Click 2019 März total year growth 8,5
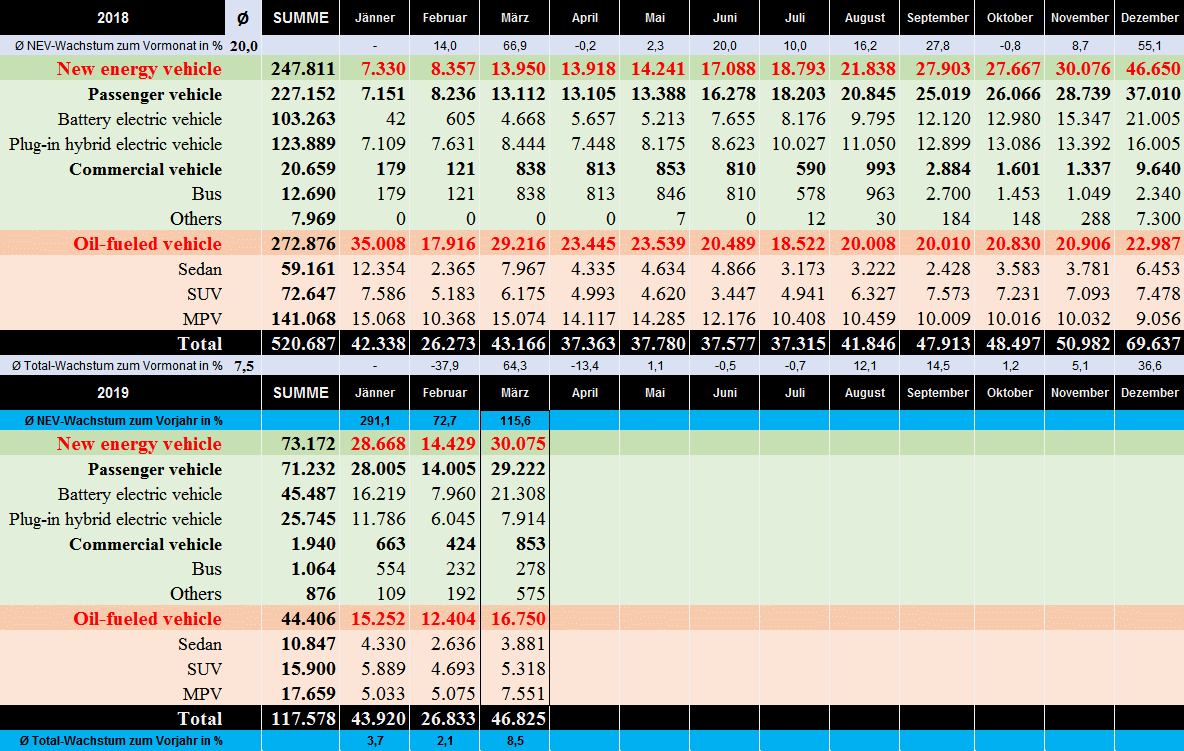 tap(515, 740)
